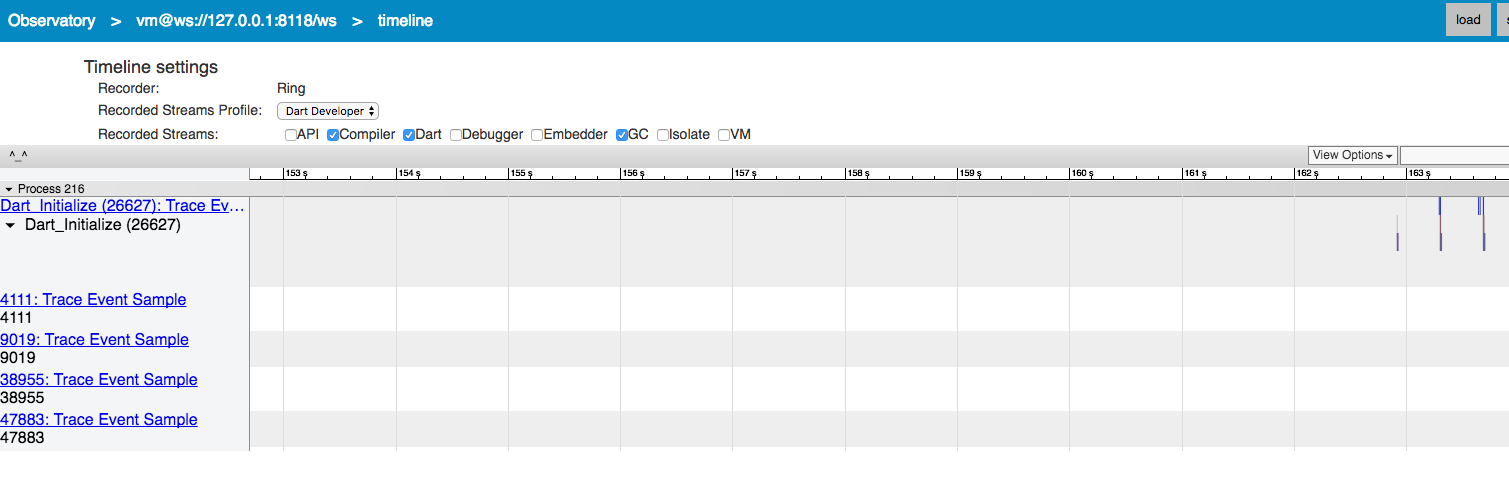Uncheck the GC recorded stream

622,135
